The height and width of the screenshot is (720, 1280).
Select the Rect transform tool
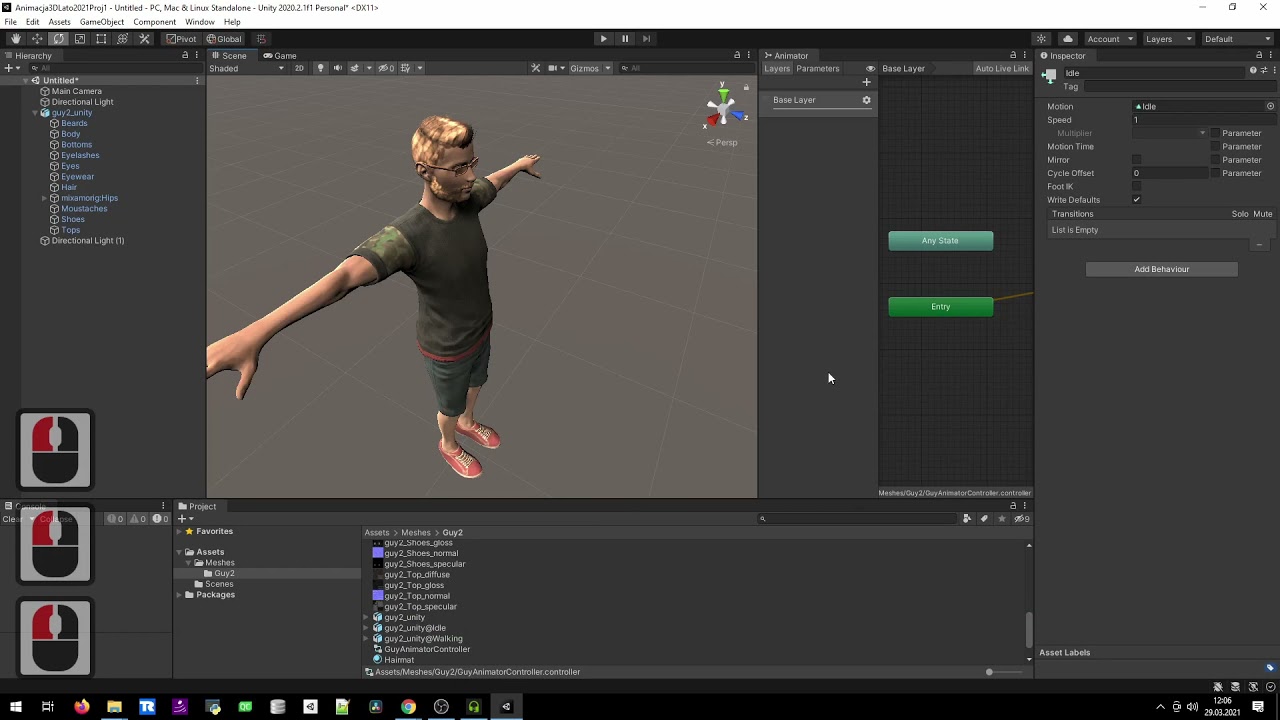tap(101, 39)
